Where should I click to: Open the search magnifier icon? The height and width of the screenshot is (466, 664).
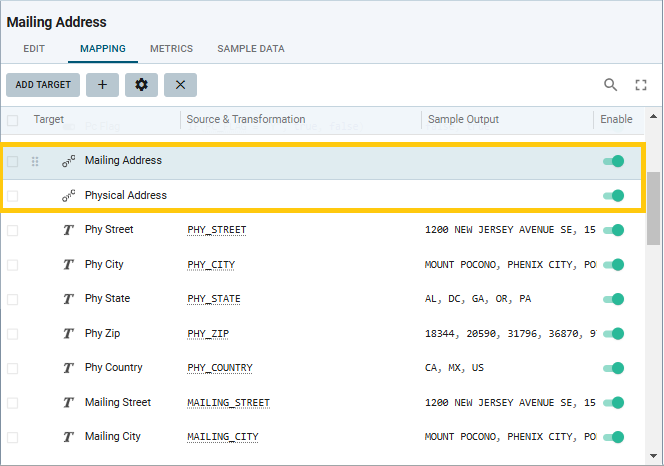pos(610,85)
